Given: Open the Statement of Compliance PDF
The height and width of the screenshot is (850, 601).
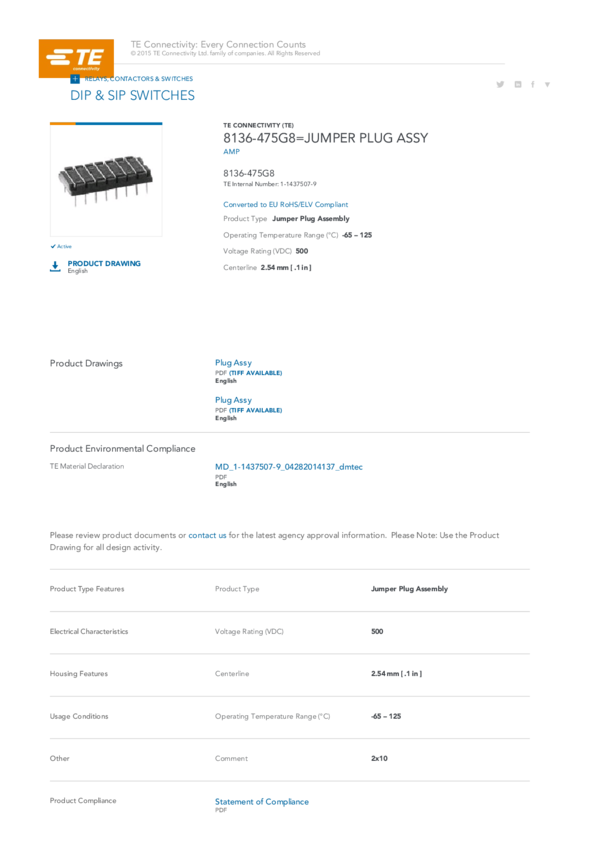Looking at the screenshot, I should 262,802.
